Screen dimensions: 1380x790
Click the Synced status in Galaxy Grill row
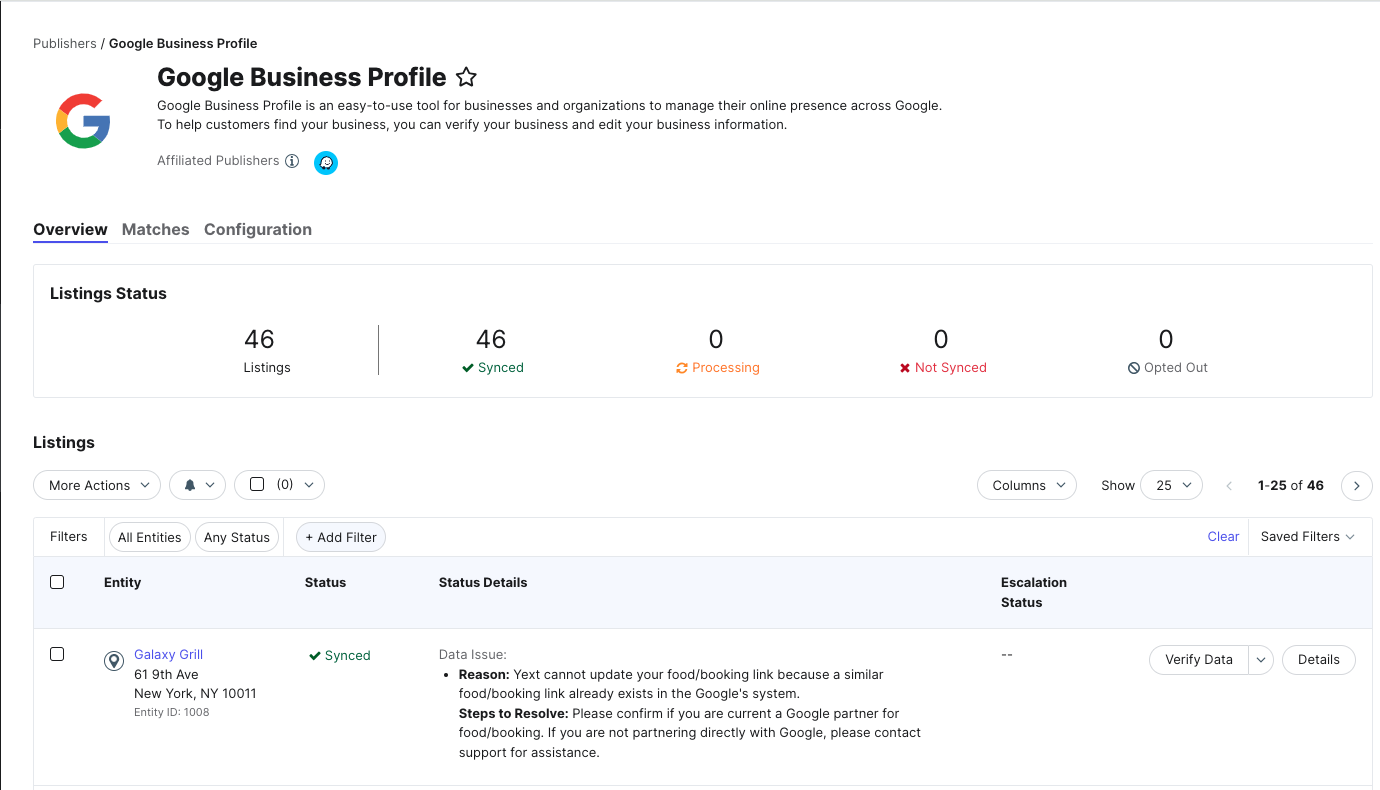pyautogui.click(x=340, y=656)
